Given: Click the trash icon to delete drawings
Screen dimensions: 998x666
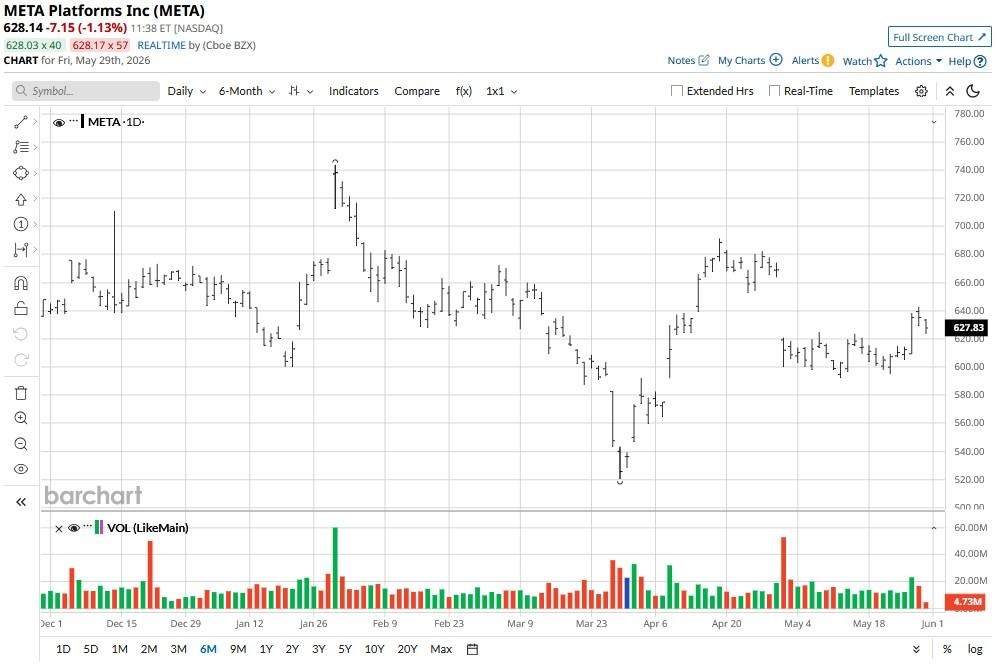Looking at the screenshot, I should (20, 393).
